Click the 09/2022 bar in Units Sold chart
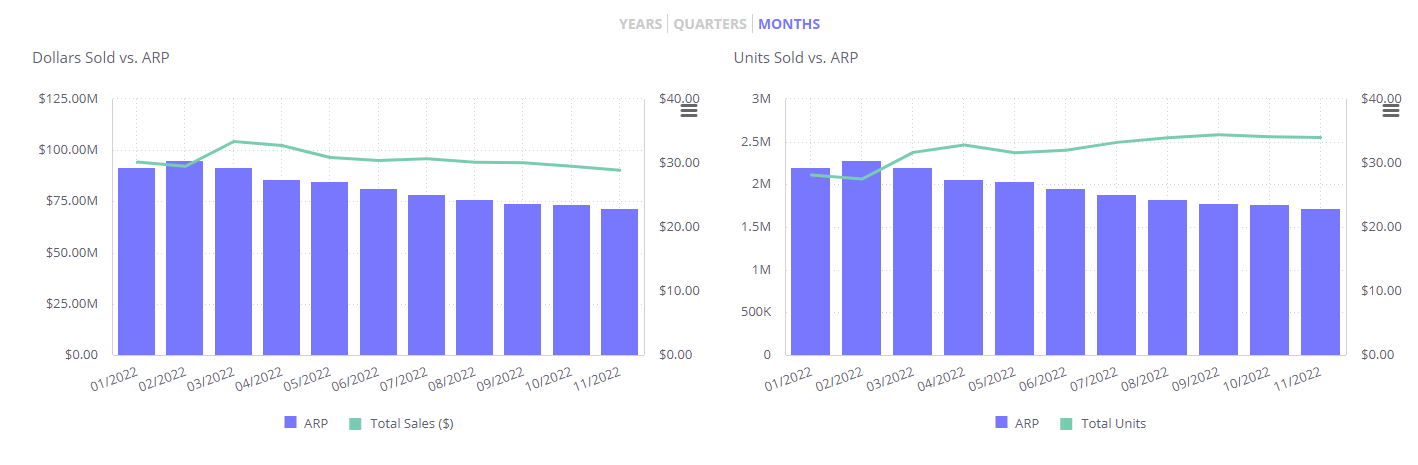The width and height of the screenshot is (1418, 465). (1218, 282)
